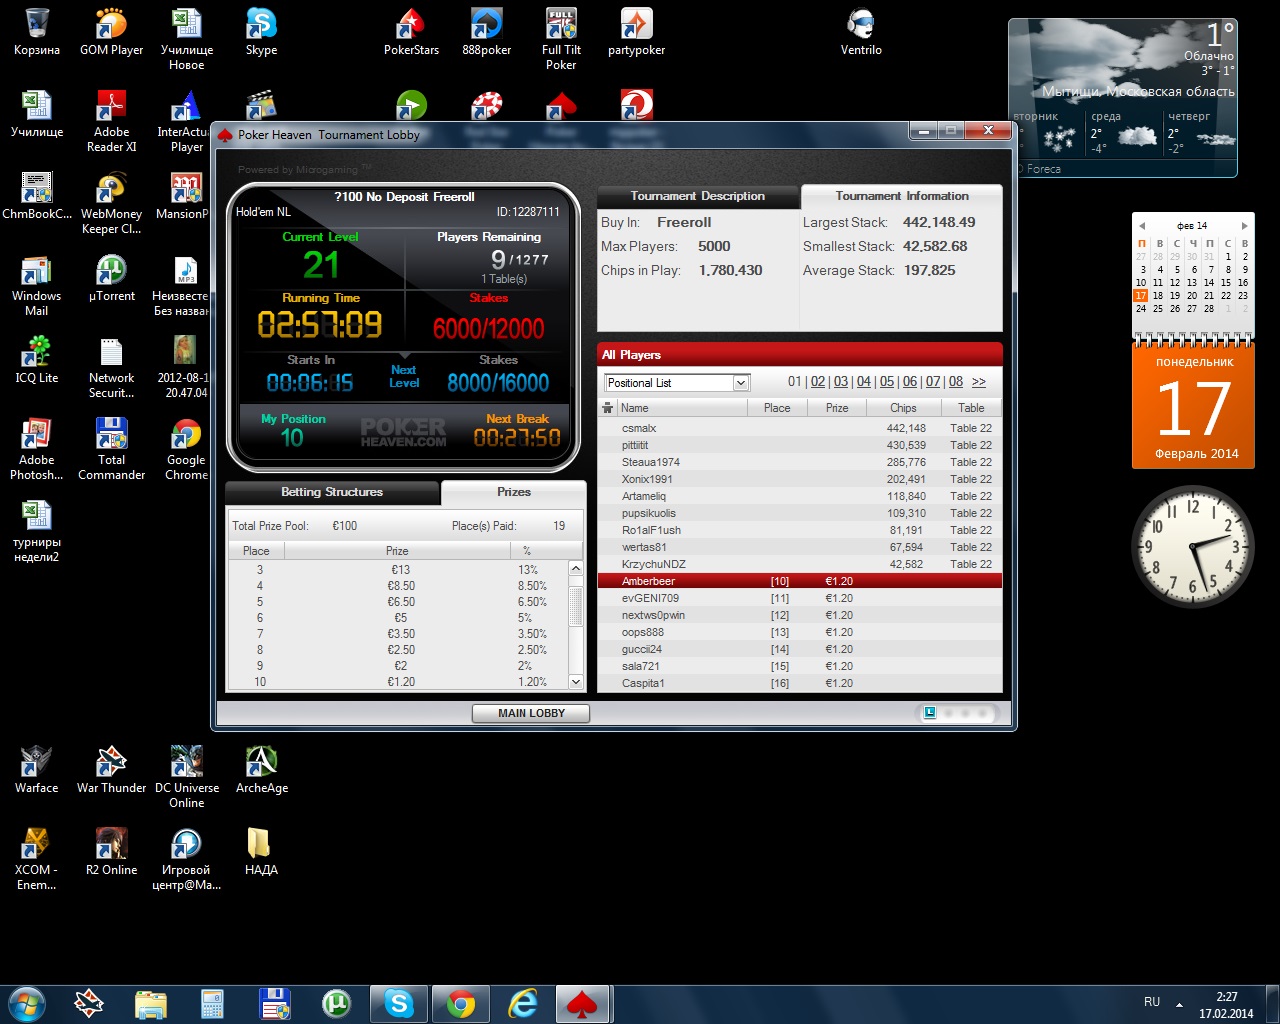The image size is (1280, 1024).
Task: Advance the calendar gadget to the next month
Action: click(1244, 226)
